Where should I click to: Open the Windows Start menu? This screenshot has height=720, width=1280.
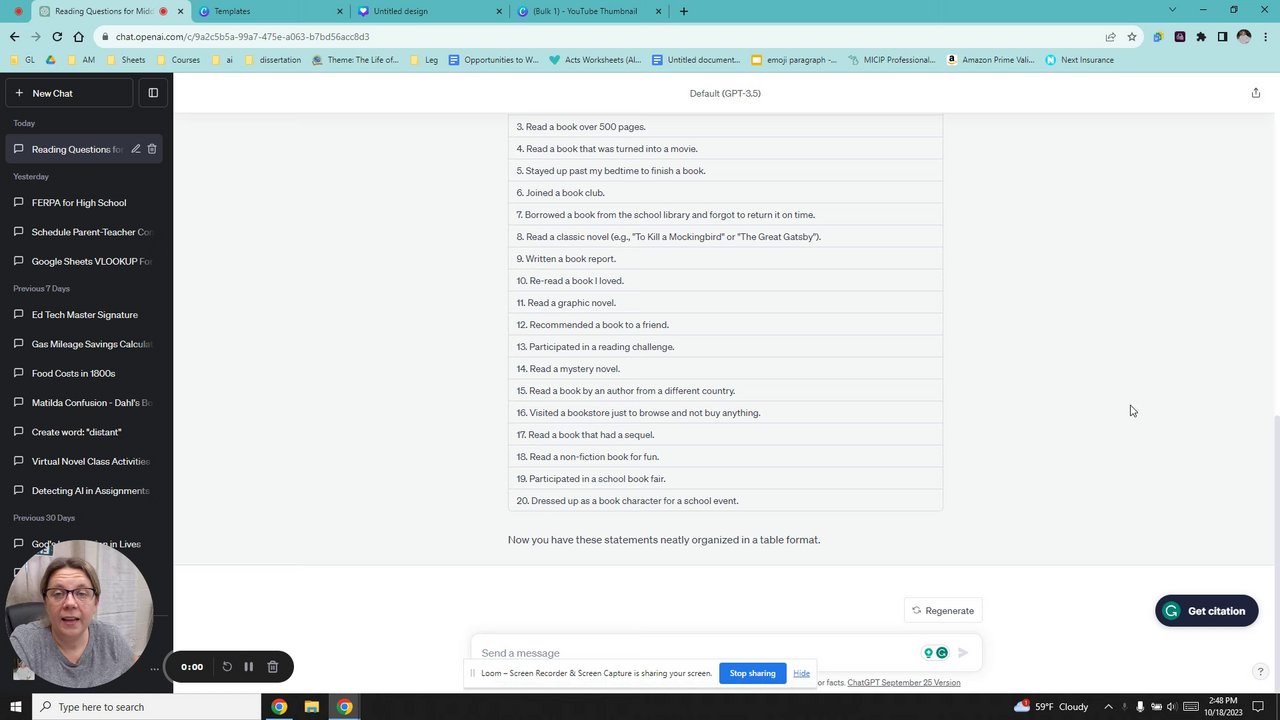[15, 707]
